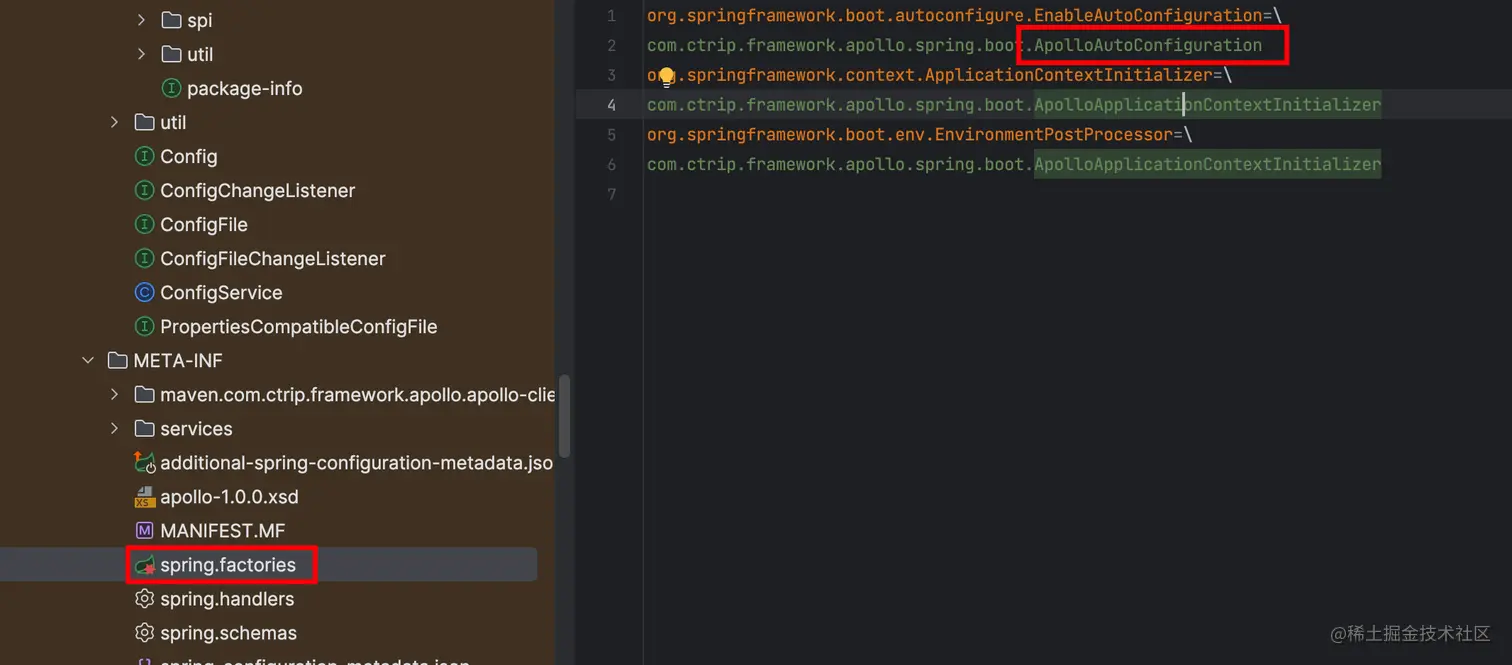The width and height of the screenshot is (1512, 665).
Task: Open the ConfigService class
Action: (221, 292)
